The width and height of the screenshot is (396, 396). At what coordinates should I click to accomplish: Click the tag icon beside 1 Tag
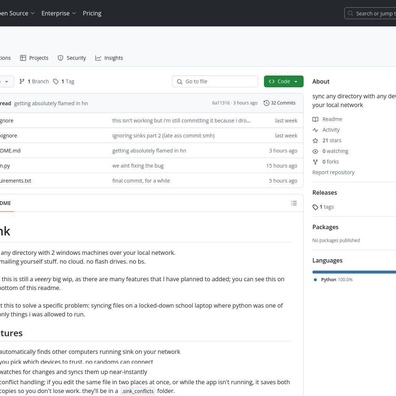56,81
